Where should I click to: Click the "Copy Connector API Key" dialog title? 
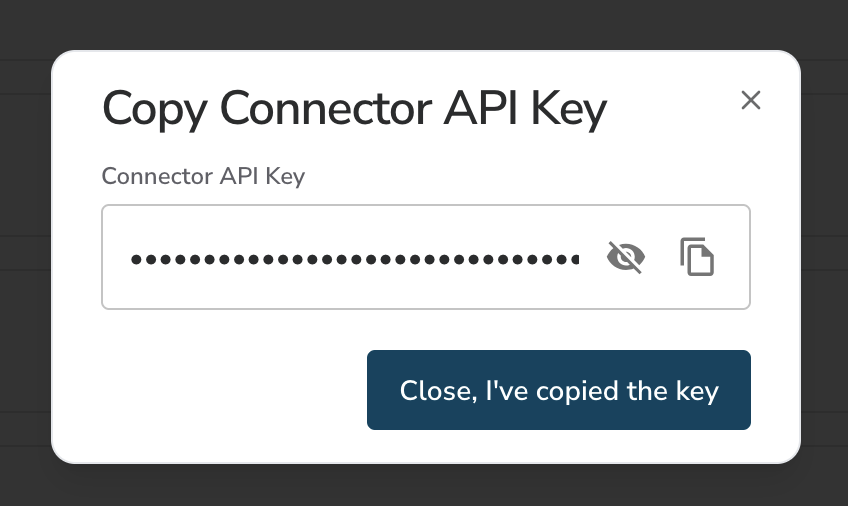click(354, 110)
